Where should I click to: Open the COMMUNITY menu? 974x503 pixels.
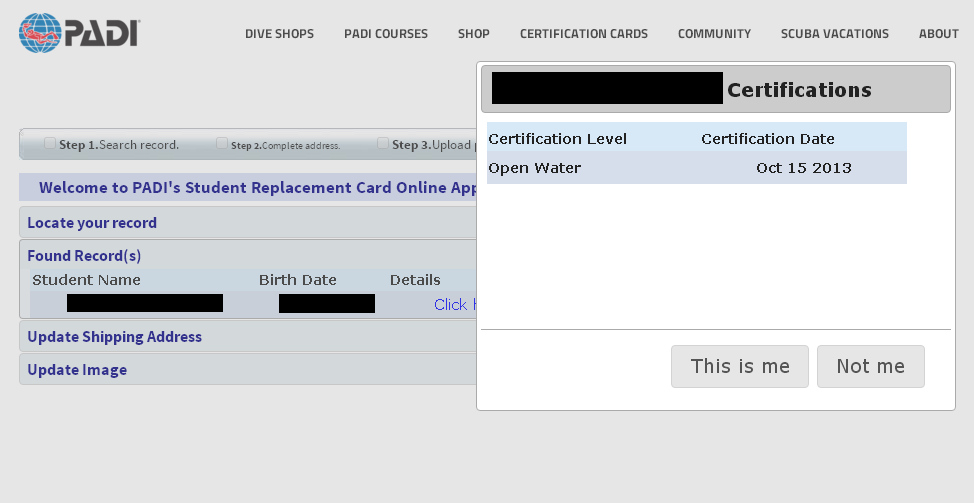click(x=714, y=34)
